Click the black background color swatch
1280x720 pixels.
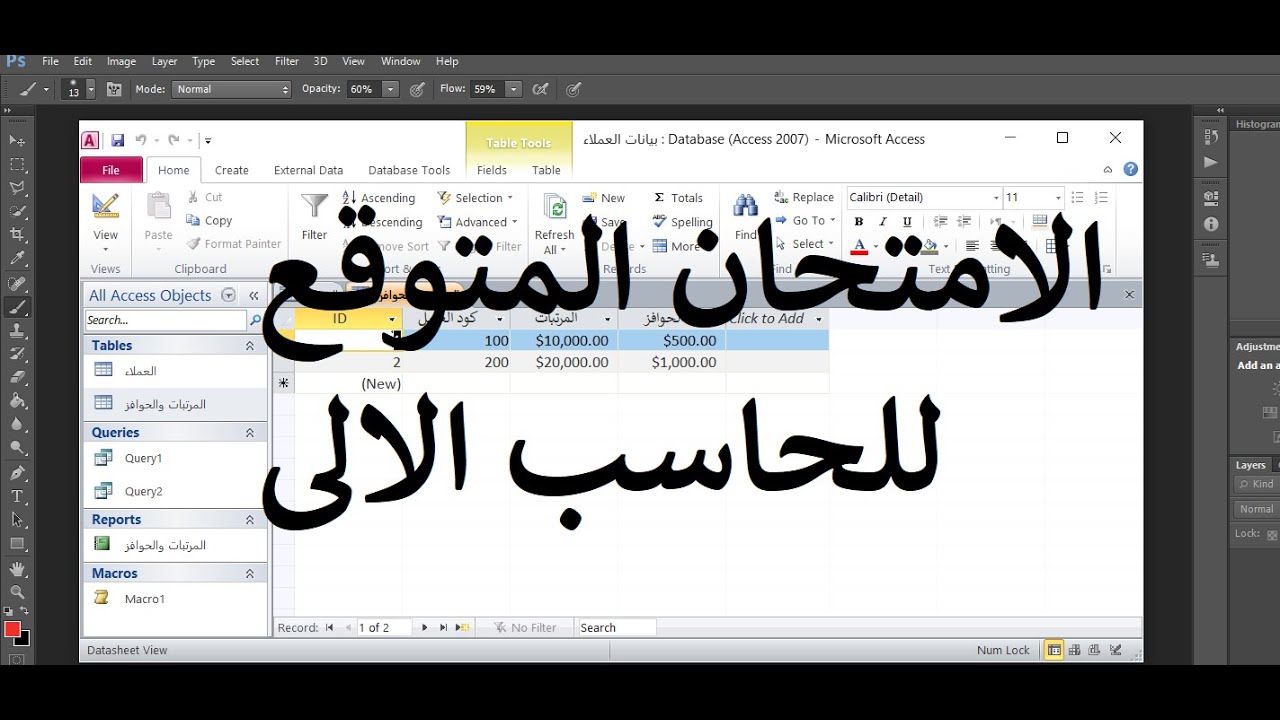click(24, 639)
